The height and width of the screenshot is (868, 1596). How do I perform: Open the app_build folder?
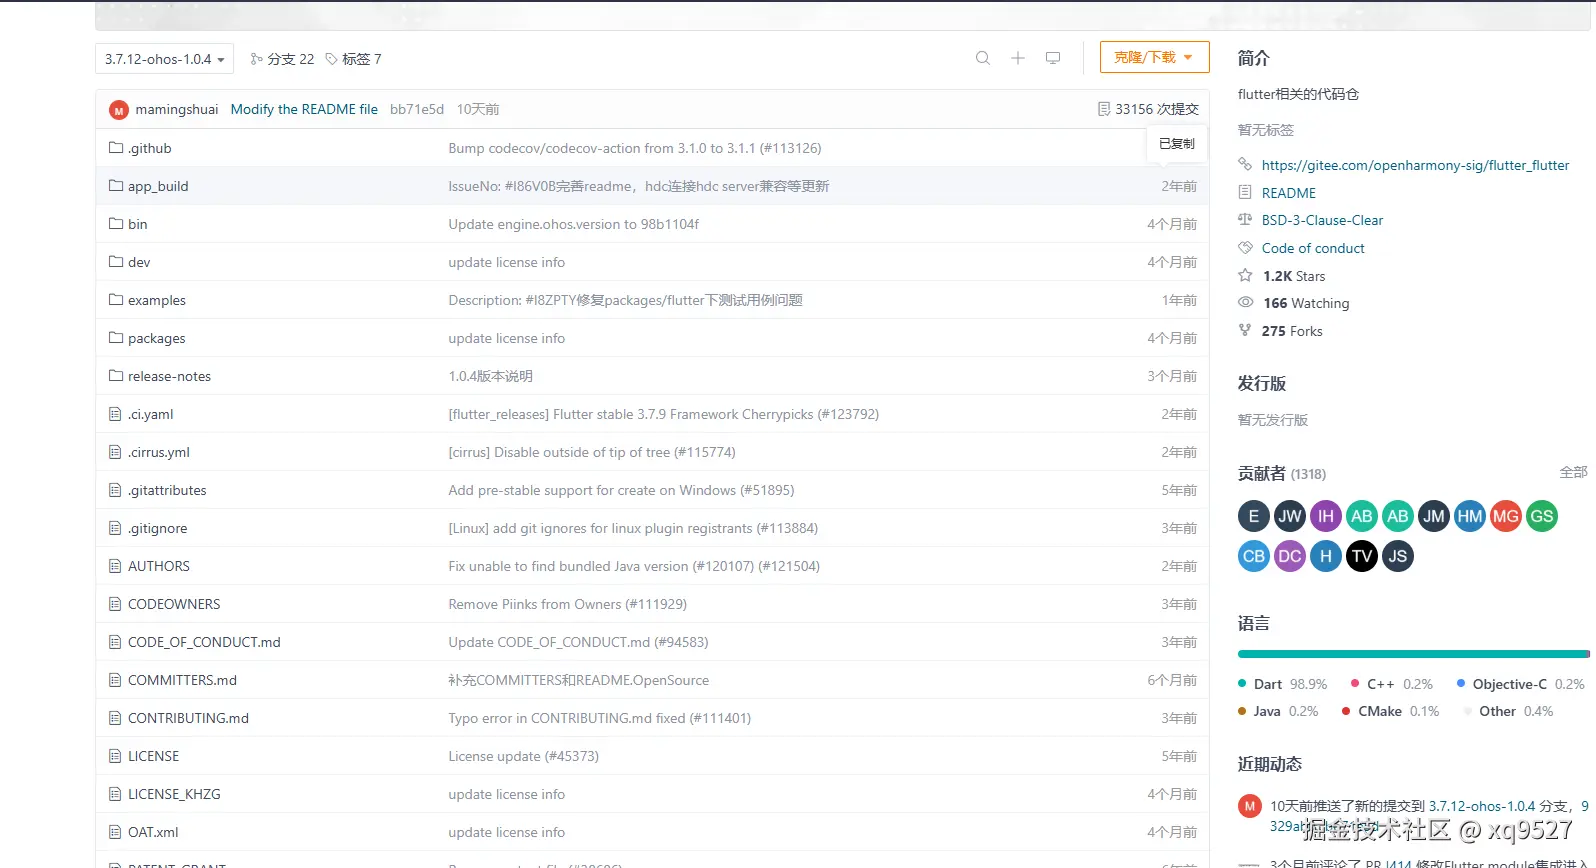[158, 186]
